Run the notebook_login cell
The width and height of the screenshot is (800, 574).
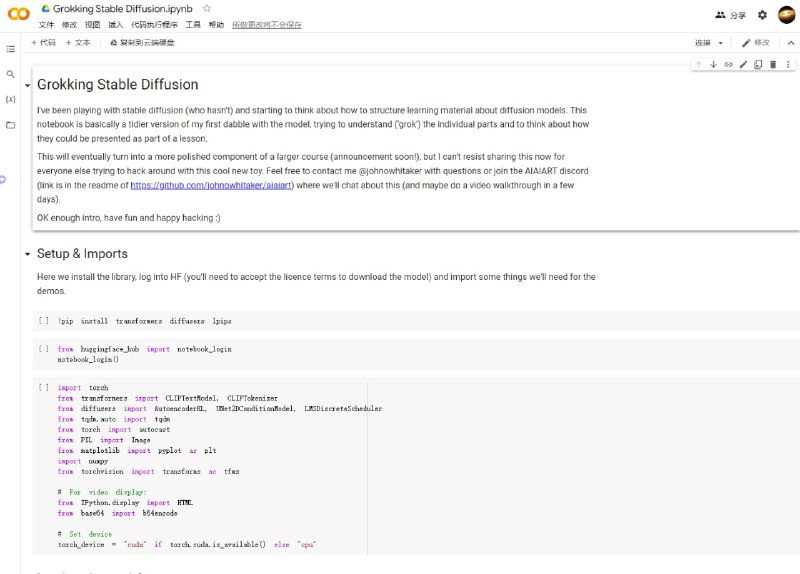tap(43, 349)
